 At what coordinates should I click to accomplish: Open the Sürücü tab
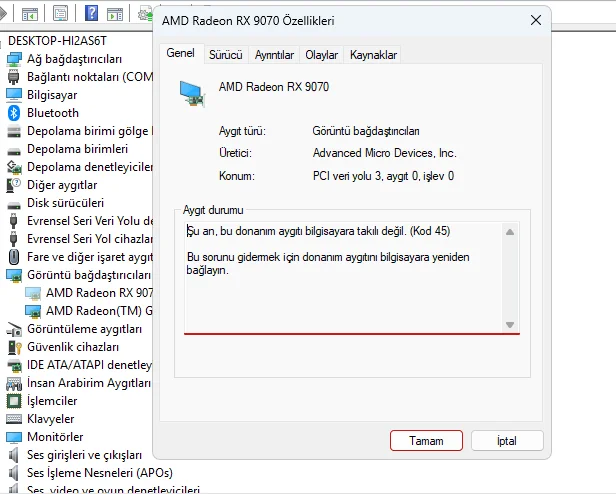(226, 55)
